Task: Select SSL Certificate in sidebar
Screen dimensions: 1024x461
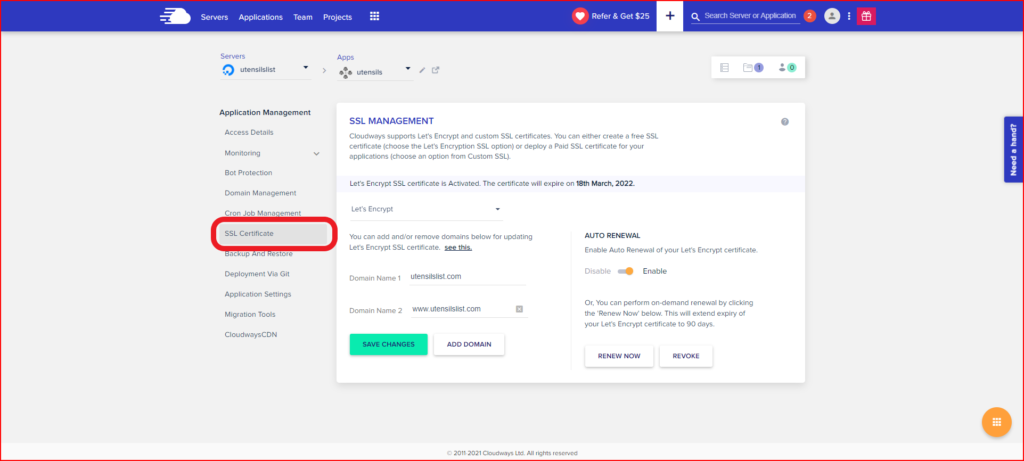Action: (273, 234)
